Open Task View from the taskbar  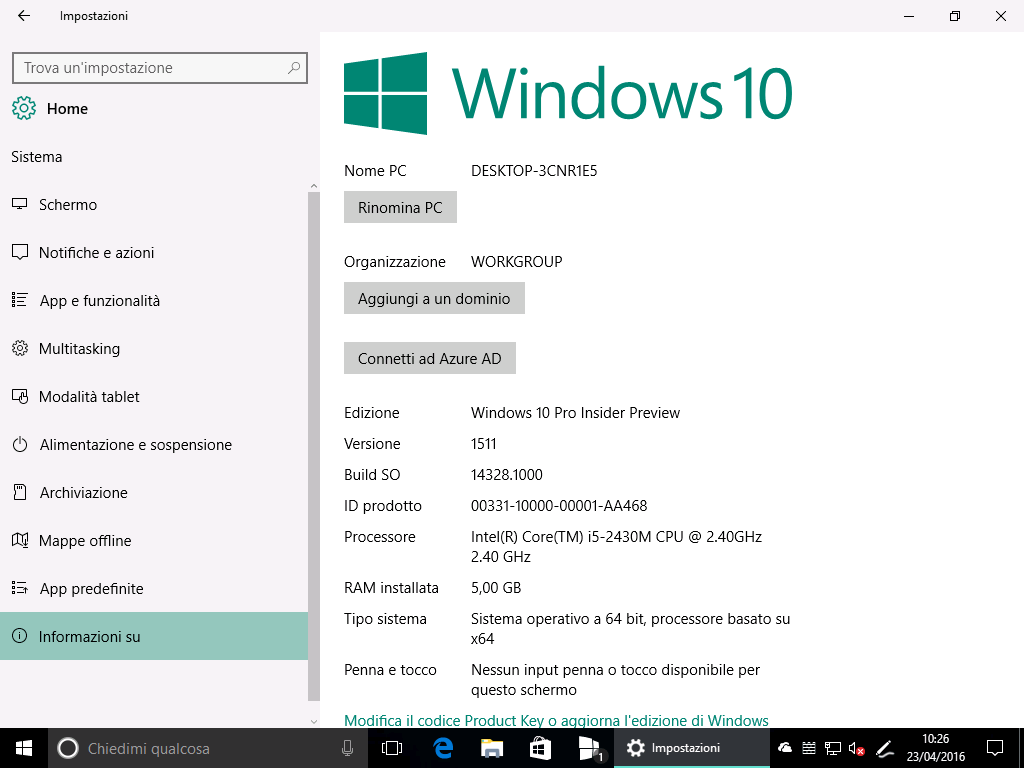tap(392, 748)
